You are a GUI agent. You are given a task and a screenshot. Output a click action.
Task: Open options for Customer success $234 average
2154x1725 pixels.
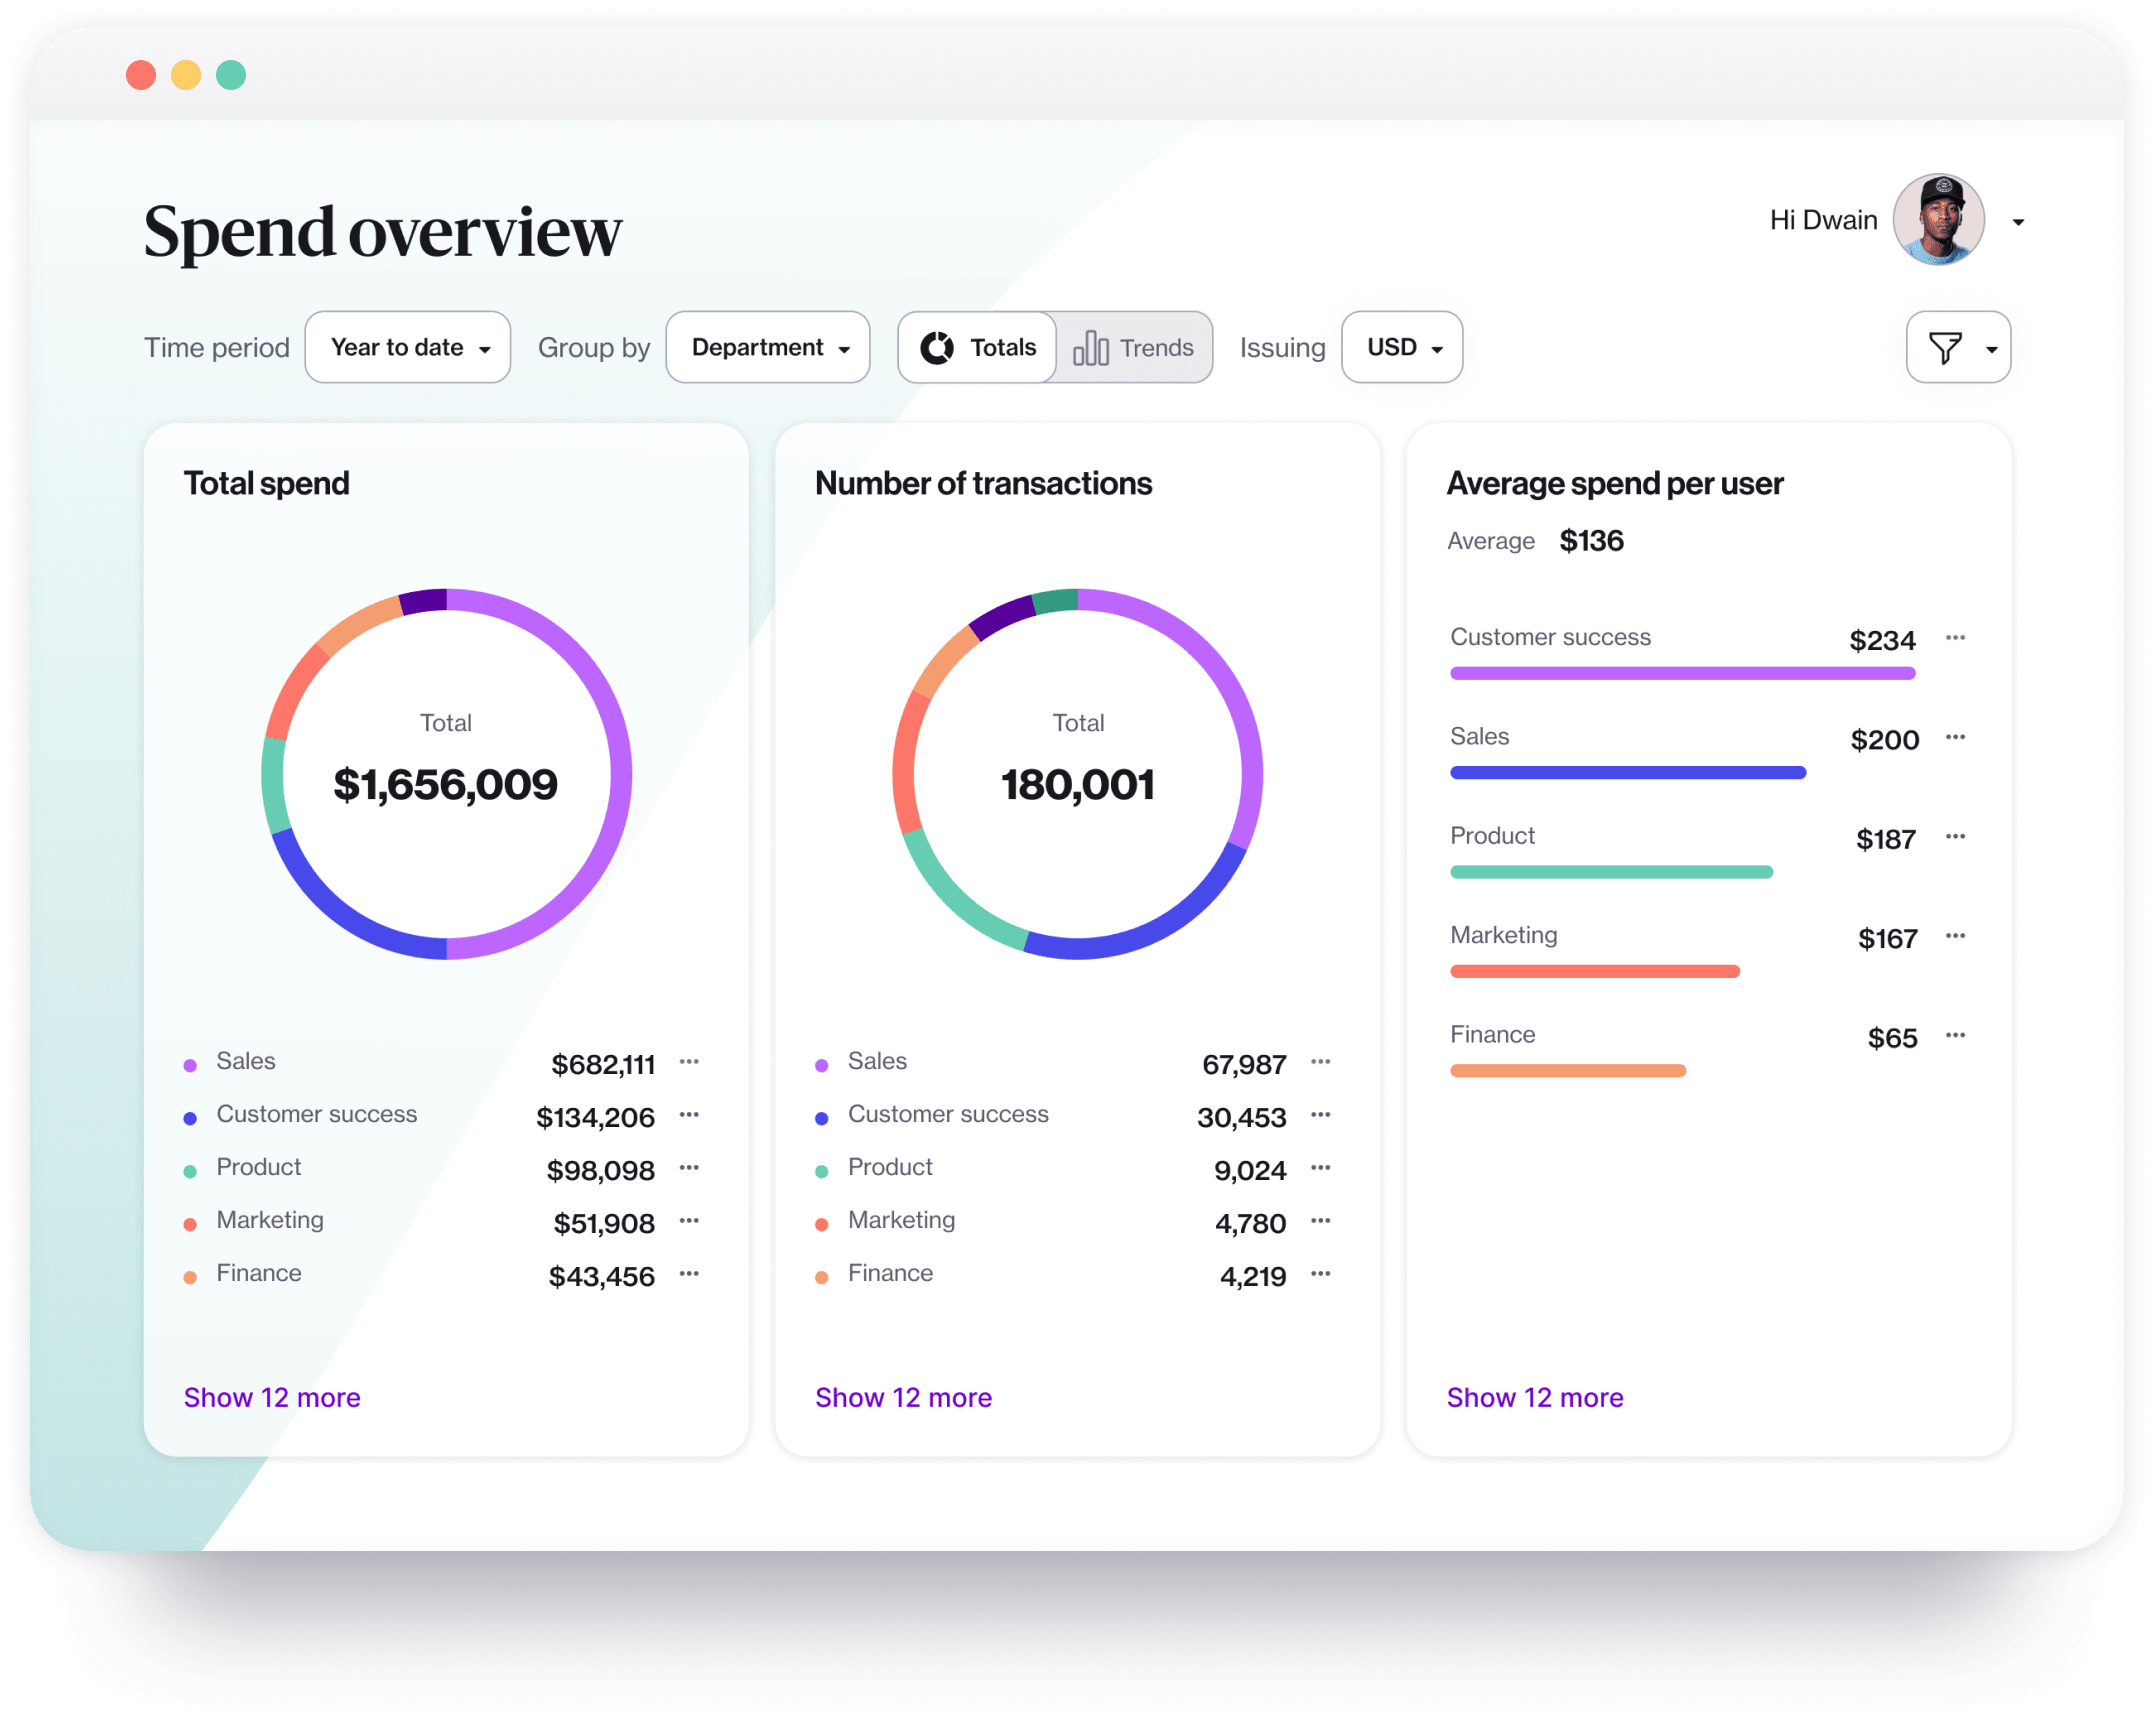pyautogui.click(x=1955, y=637)
